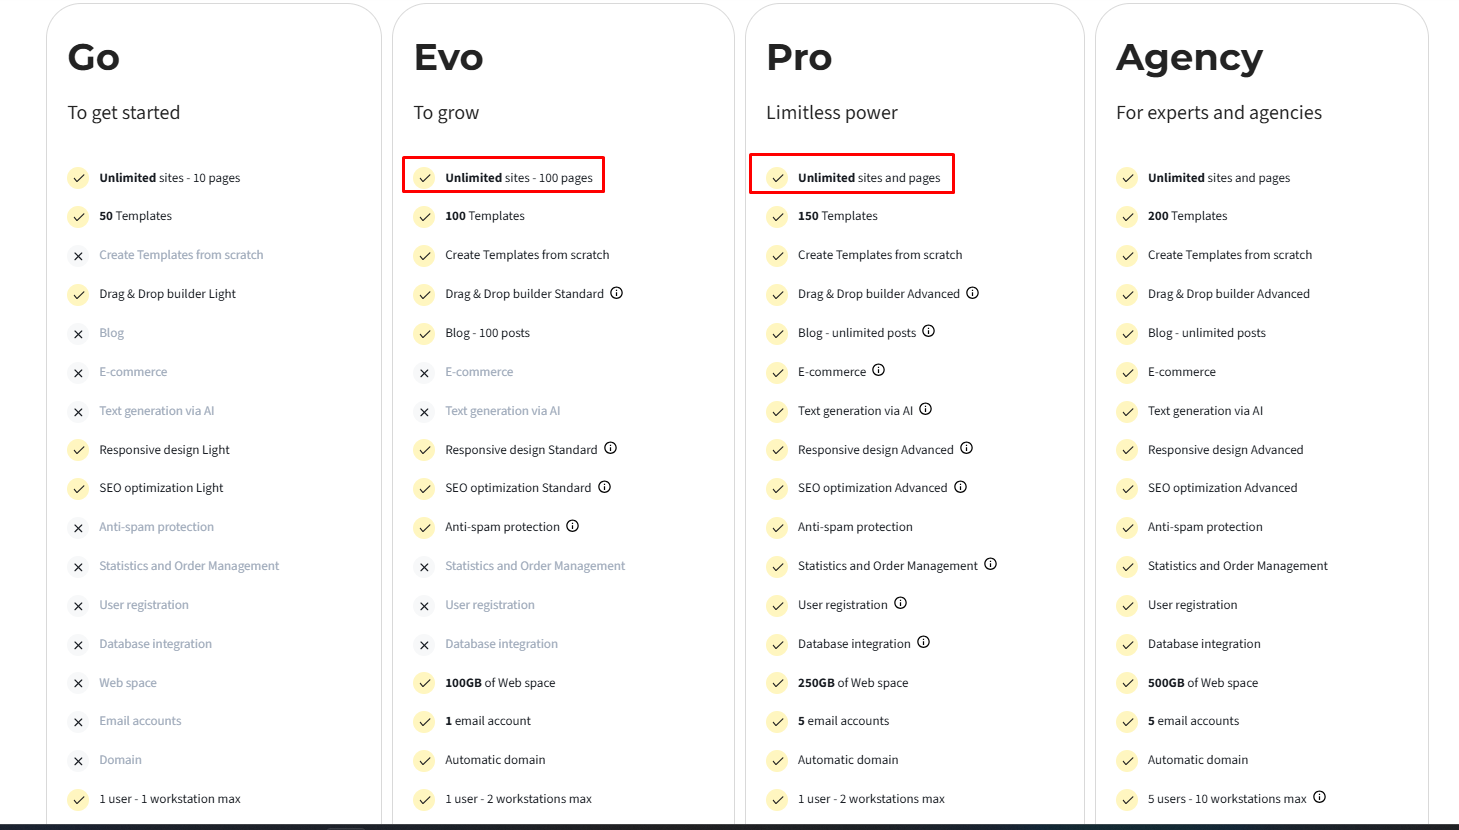Show info for Agency 5 users workstations

pyautogui.click(x=1319, y=797)
